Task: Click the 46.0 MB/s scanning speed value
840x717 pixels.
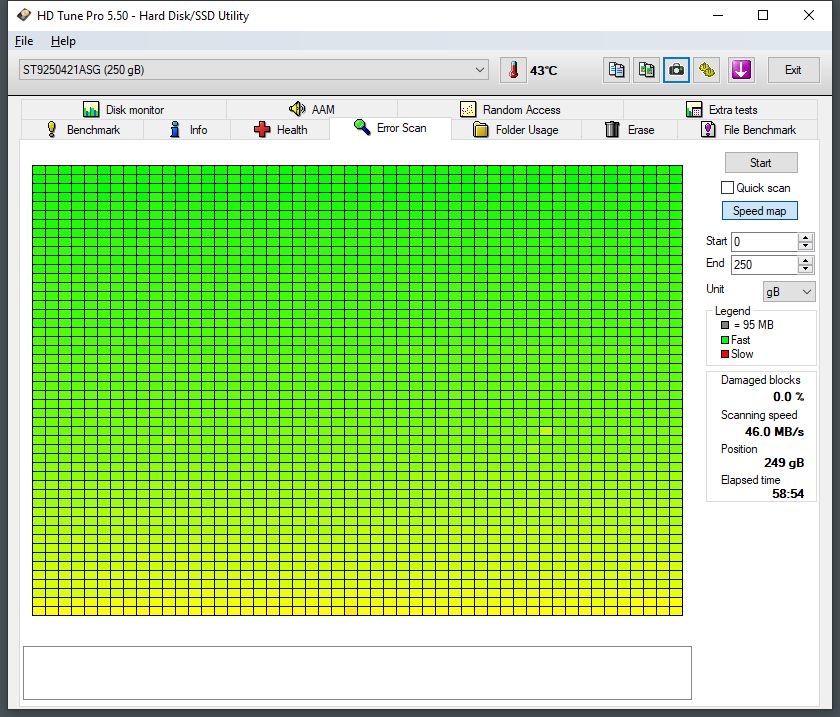Action: coord(774,431)
